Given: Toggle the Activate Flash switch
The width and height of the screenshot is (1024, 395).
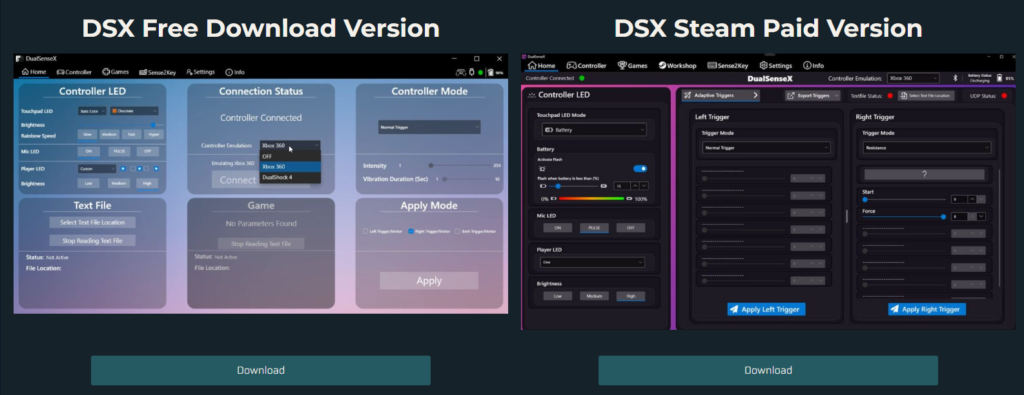Looking at the screenshot, I should pos(640,168).
